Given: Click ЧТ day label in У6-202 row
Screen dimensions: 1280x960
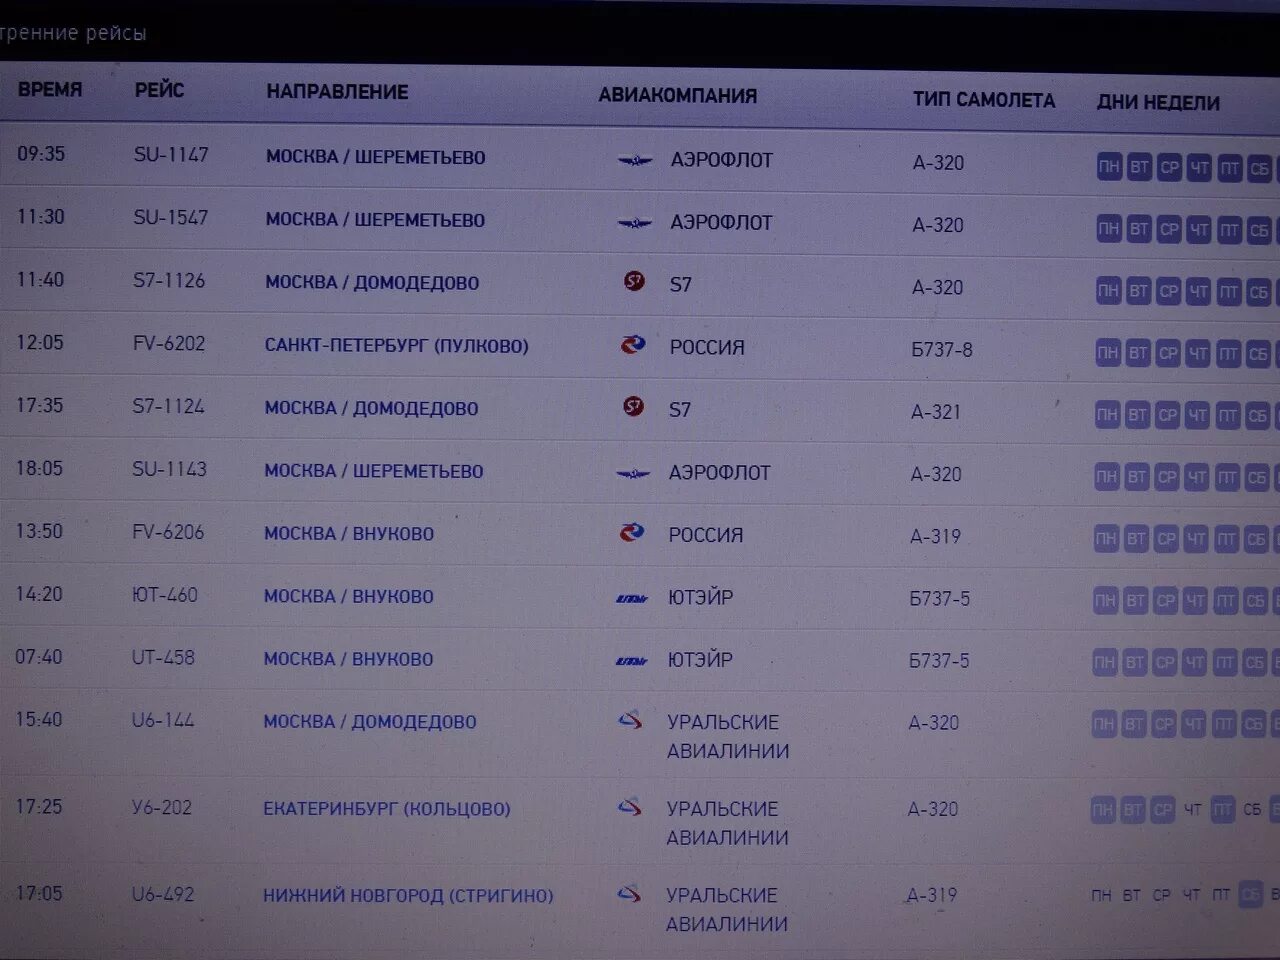Looking at the screenshot, I should click(x=1192, y=809).
